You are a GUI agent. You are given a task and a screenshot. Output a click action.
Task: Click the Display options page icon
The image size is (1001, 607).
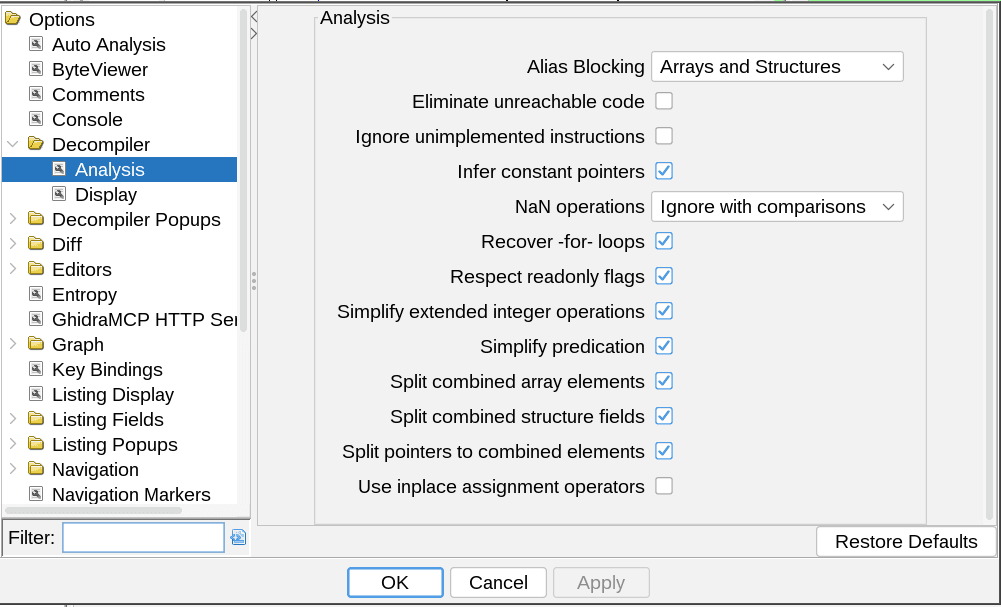pyautogui.click(x=60, y=194)
